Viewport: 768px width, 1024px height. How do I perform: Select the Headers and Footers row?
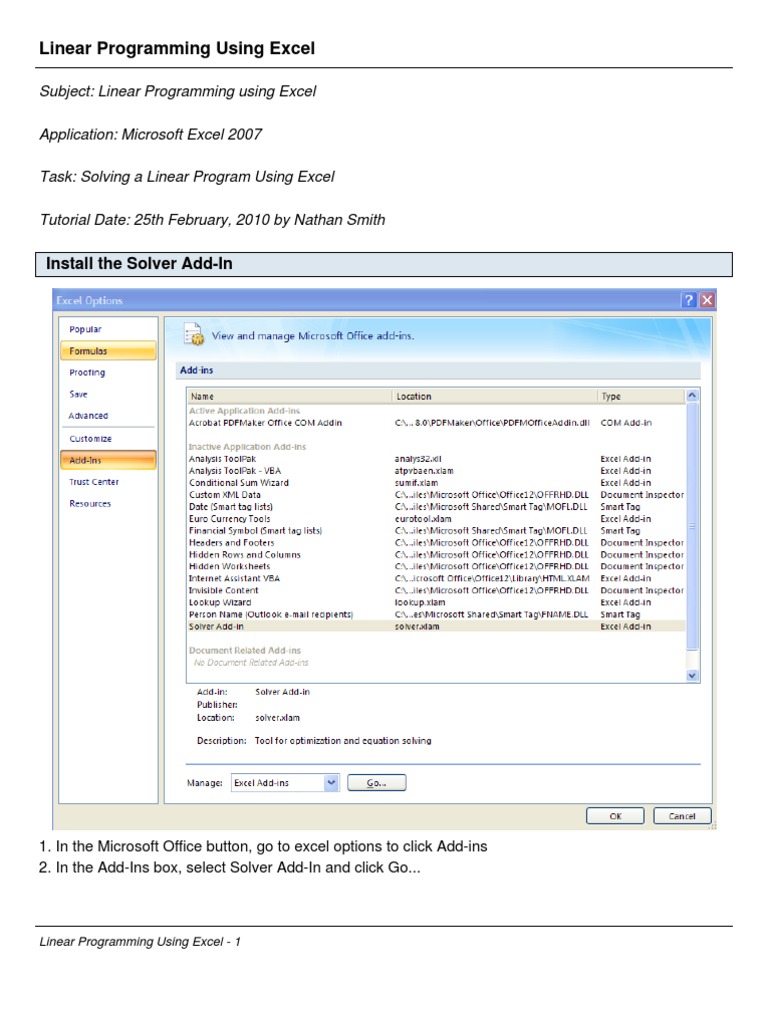click(436, 543)
